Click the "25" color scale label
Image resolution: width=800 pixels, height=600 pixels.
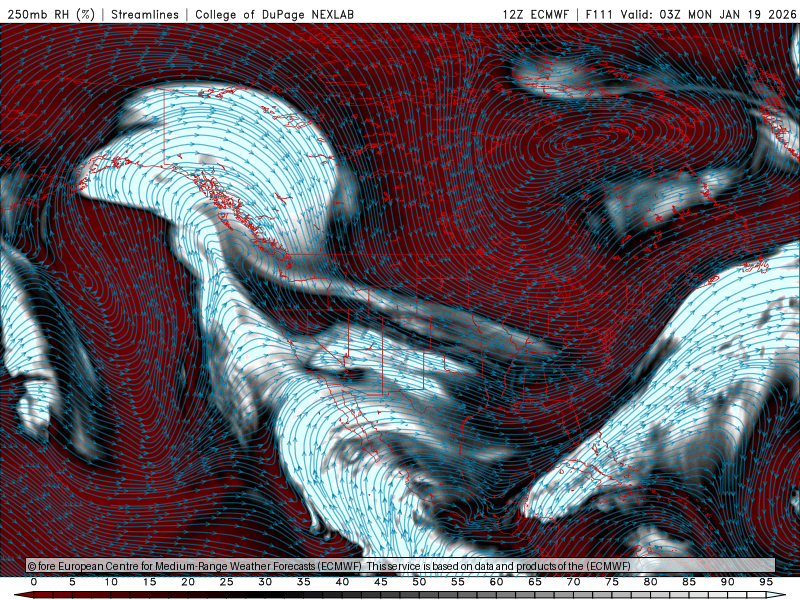(x=227, y=582)
